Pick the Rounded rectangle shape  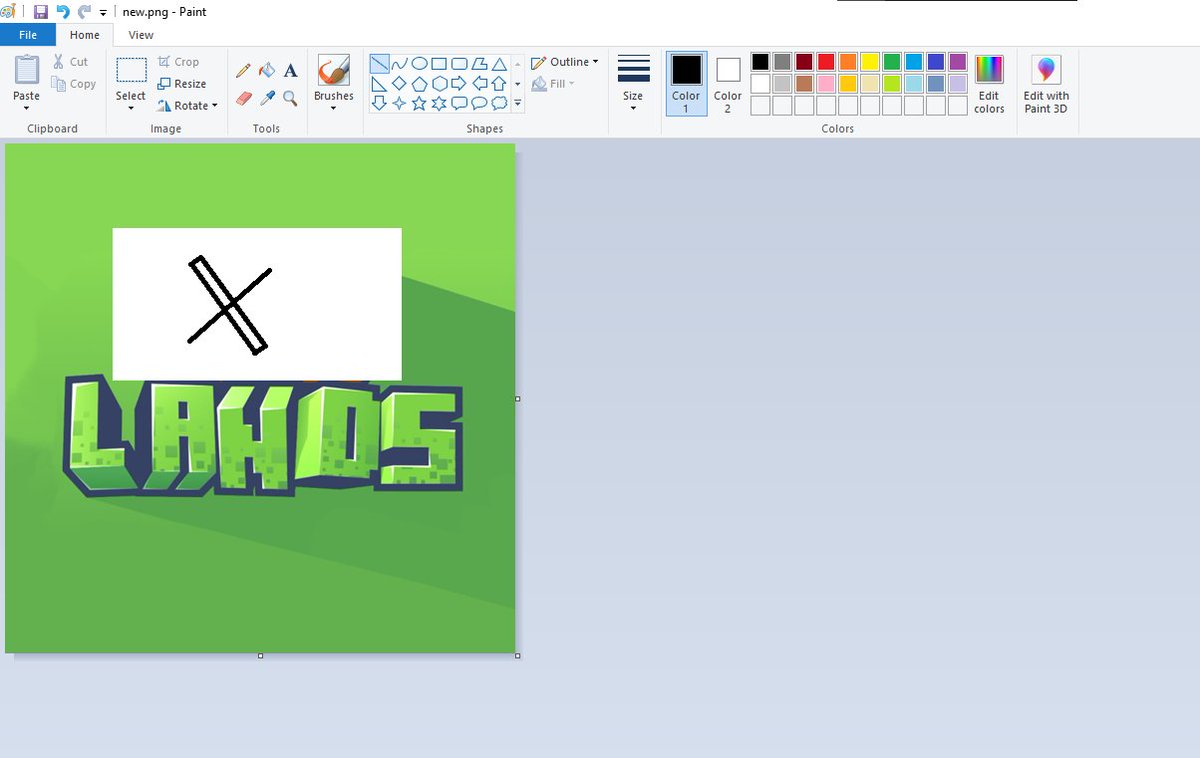pos(459,64)
